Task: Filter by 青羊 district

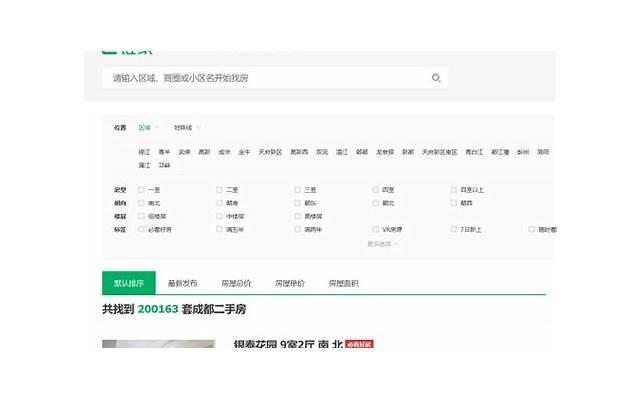Action: pos(164,152)
